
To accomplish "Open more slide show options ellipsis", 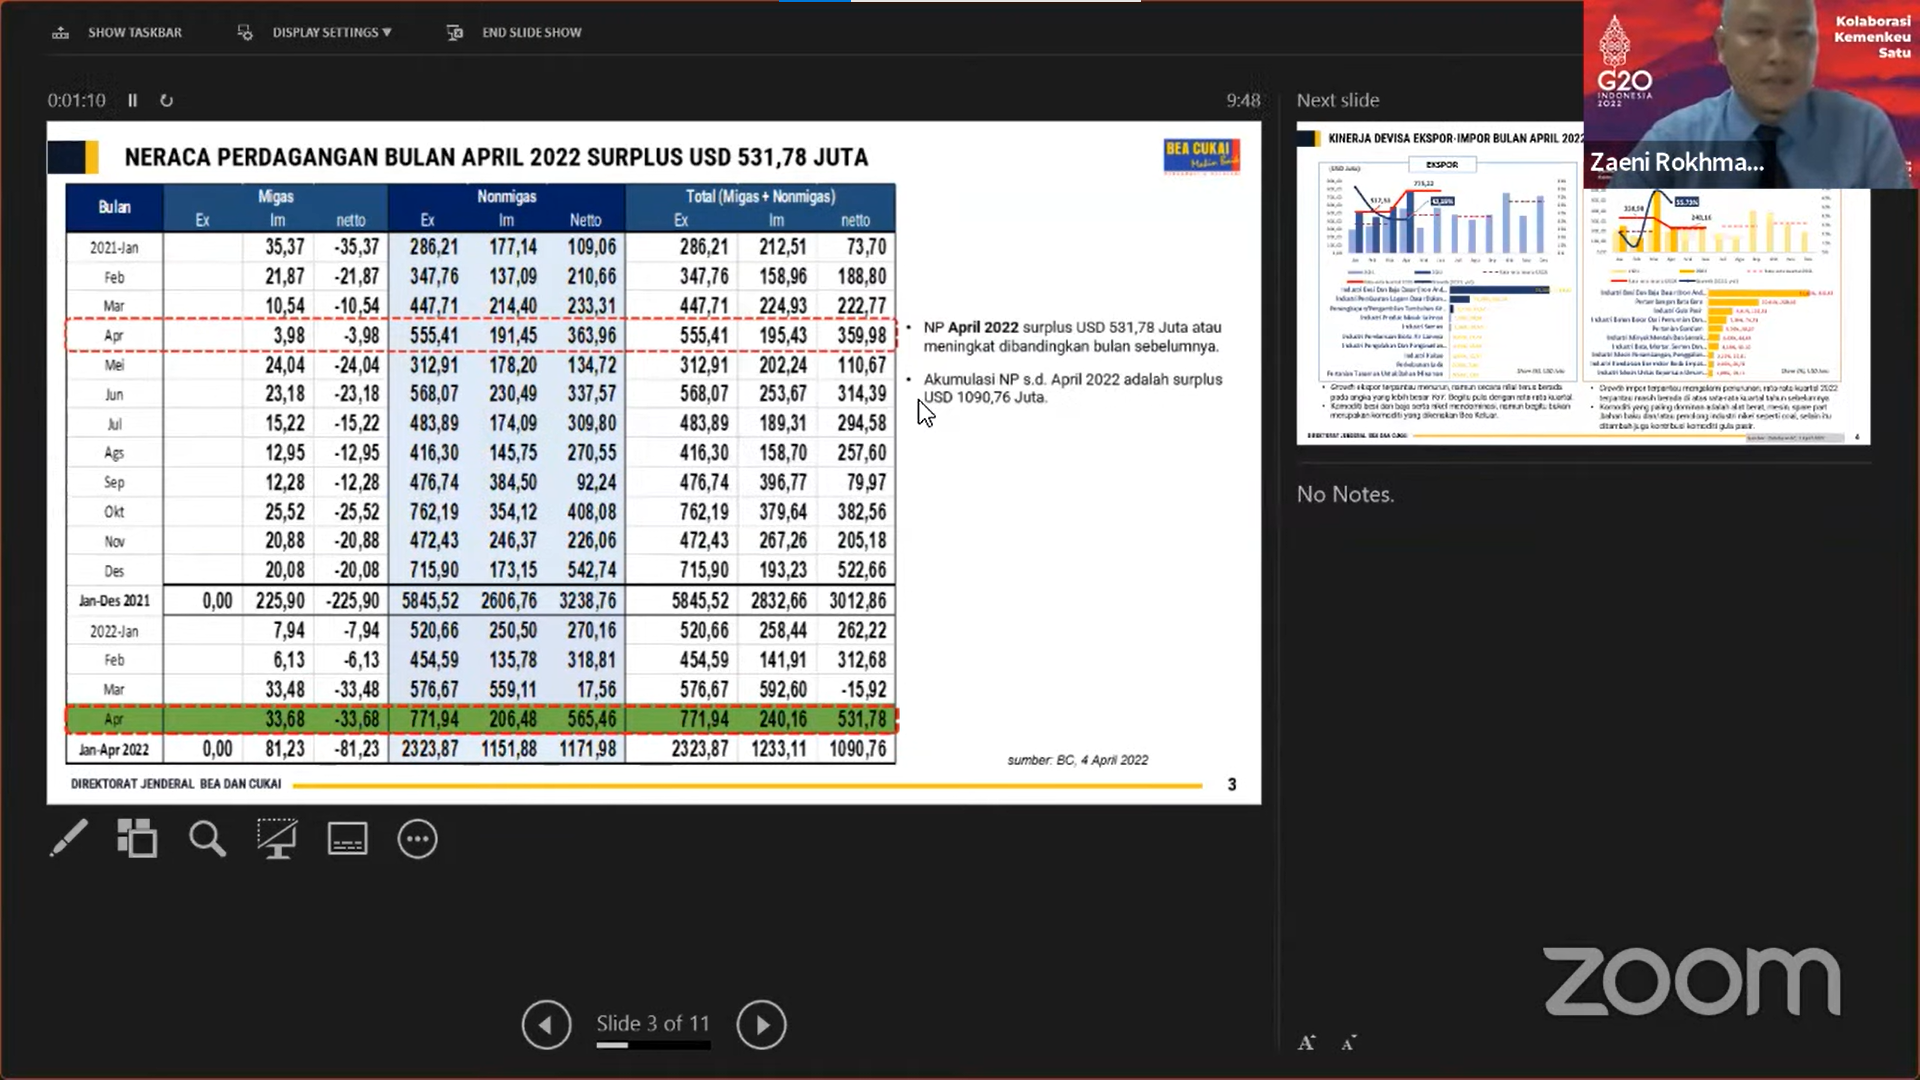I will coord(417,839).
